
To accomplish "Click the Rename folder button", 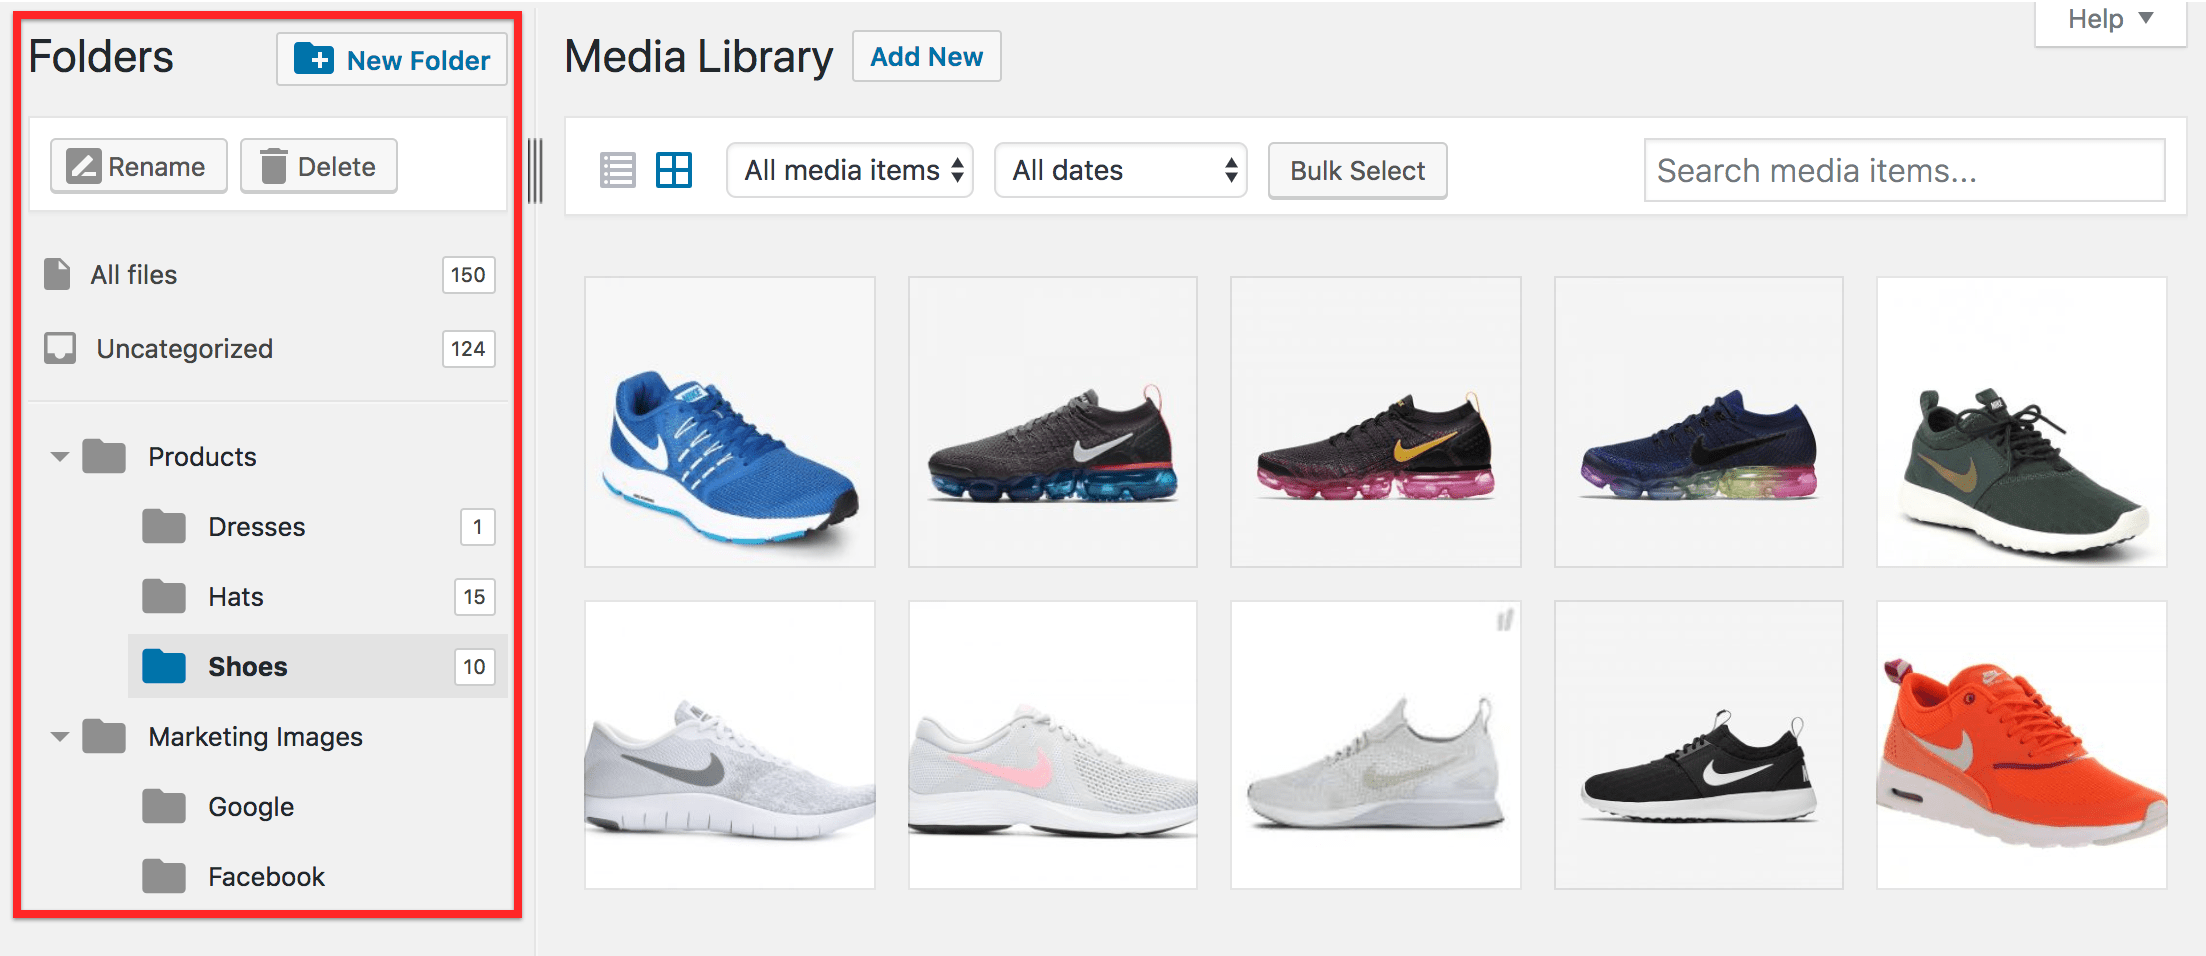I will [138, 166].
